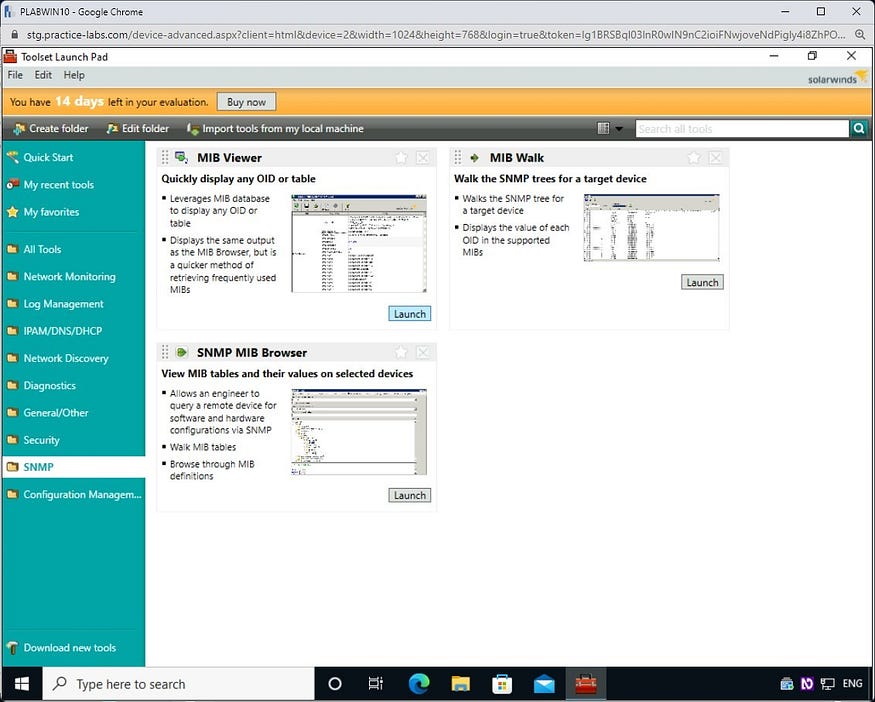Click the site lock icon
This screenshot has height=702, width=875.
[15, 35]
